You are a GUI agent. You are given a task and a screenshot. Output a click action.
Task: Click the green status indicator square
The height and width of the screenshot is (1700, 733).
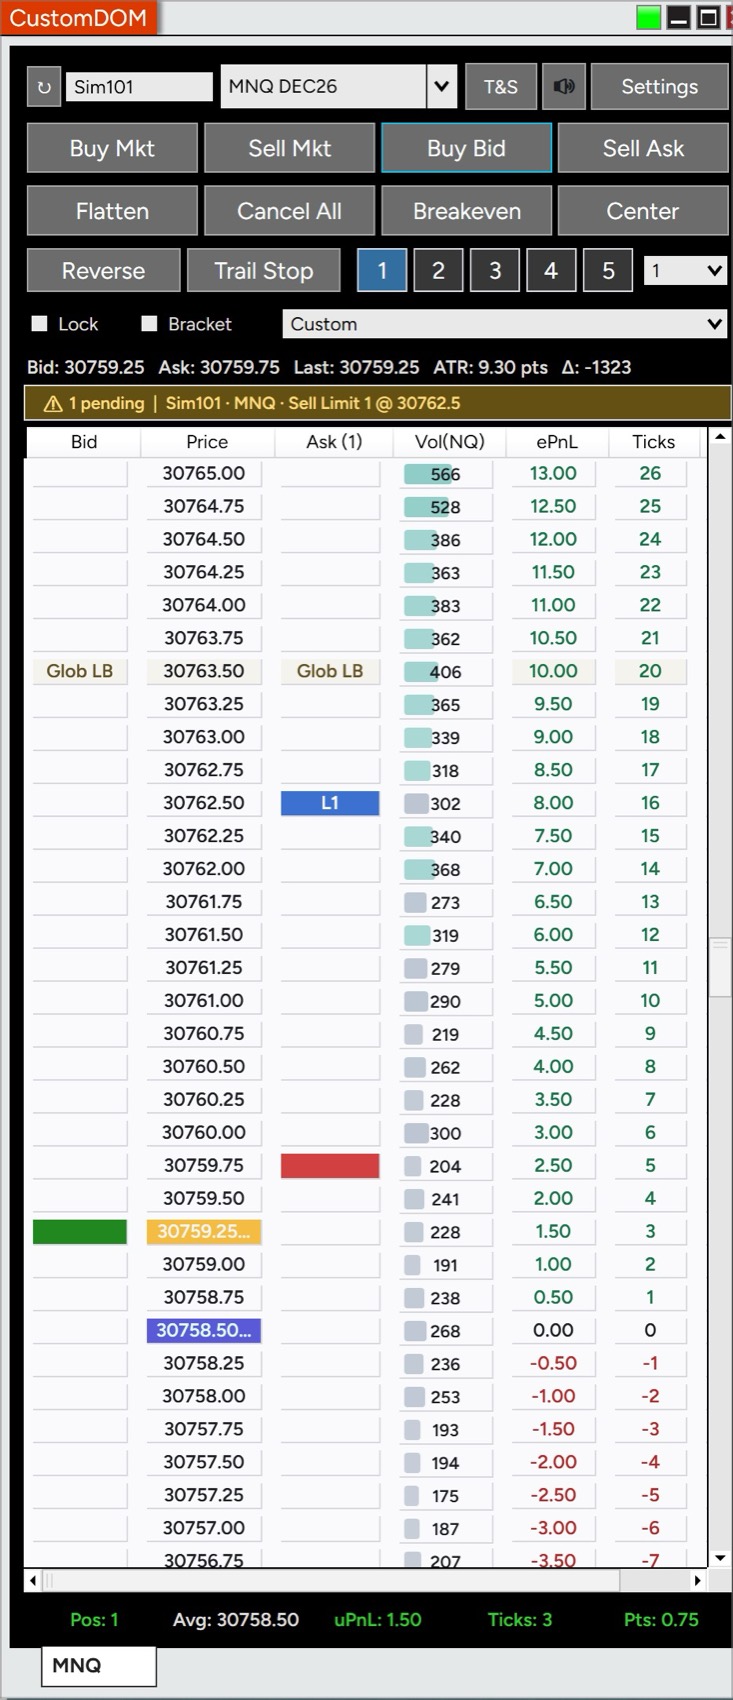(x=648, y=18)
